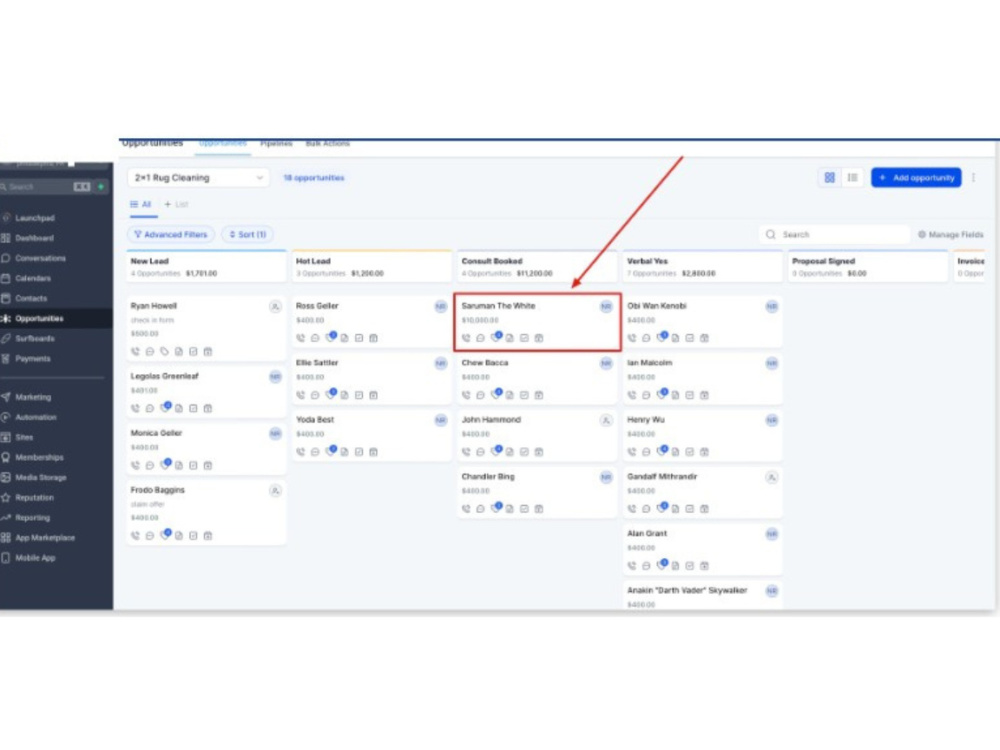Switch to board (grid) view
Screen dimensions: 1000x750
[x=829, y=177]
